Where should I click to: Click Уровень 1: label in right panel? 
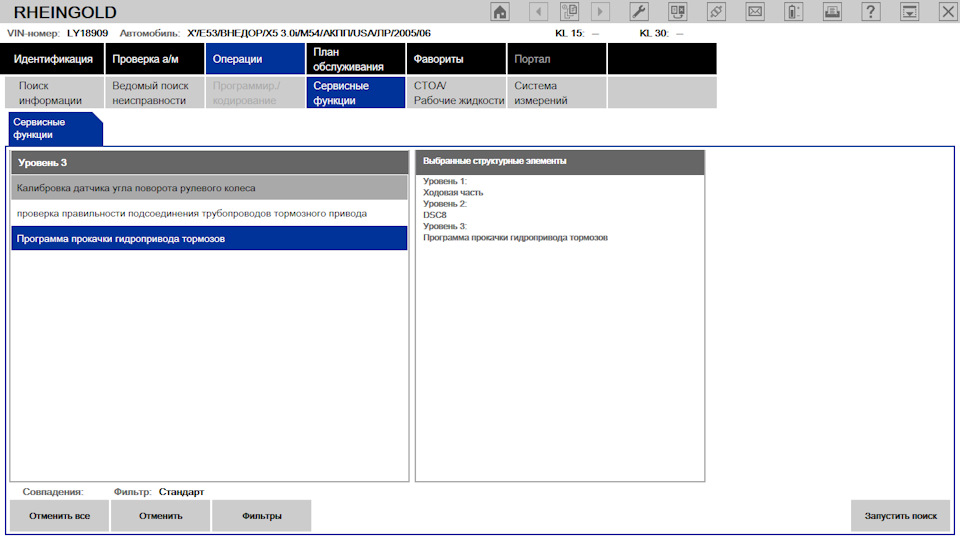445,181
